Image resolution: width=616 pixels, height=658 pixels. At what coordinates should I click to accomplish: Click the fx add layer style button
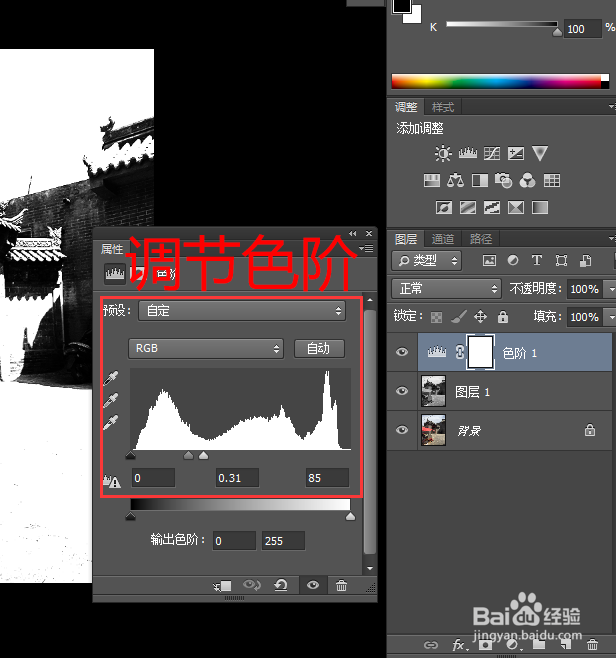coord(459,644)
